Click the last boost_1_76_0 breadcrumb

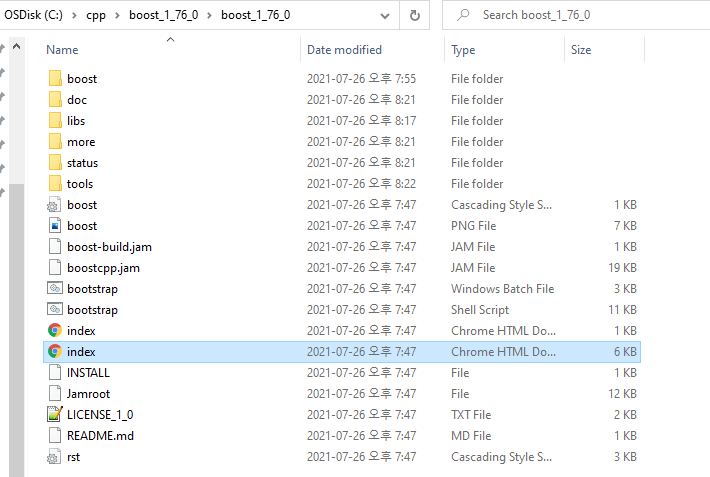[x=255, y=15]
